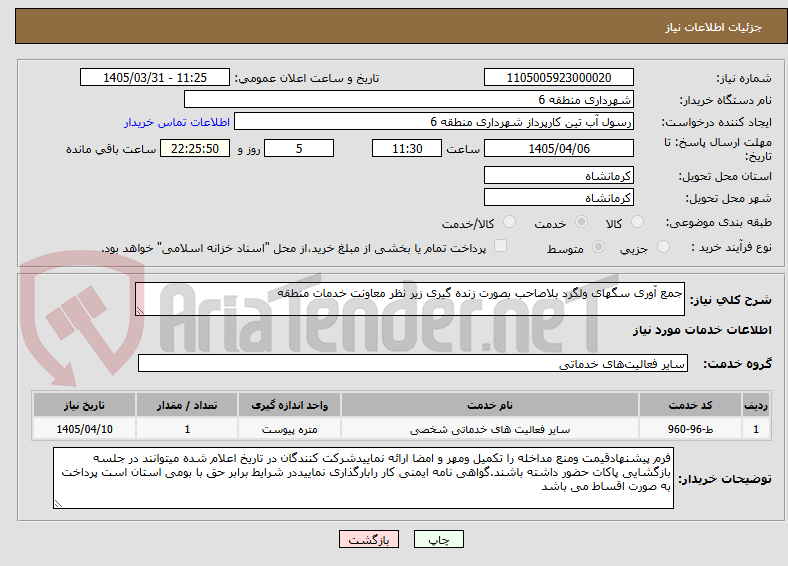The image size is (788, 566).
Task: Click service code cell ط-96-960
Action: click(691, 429)
